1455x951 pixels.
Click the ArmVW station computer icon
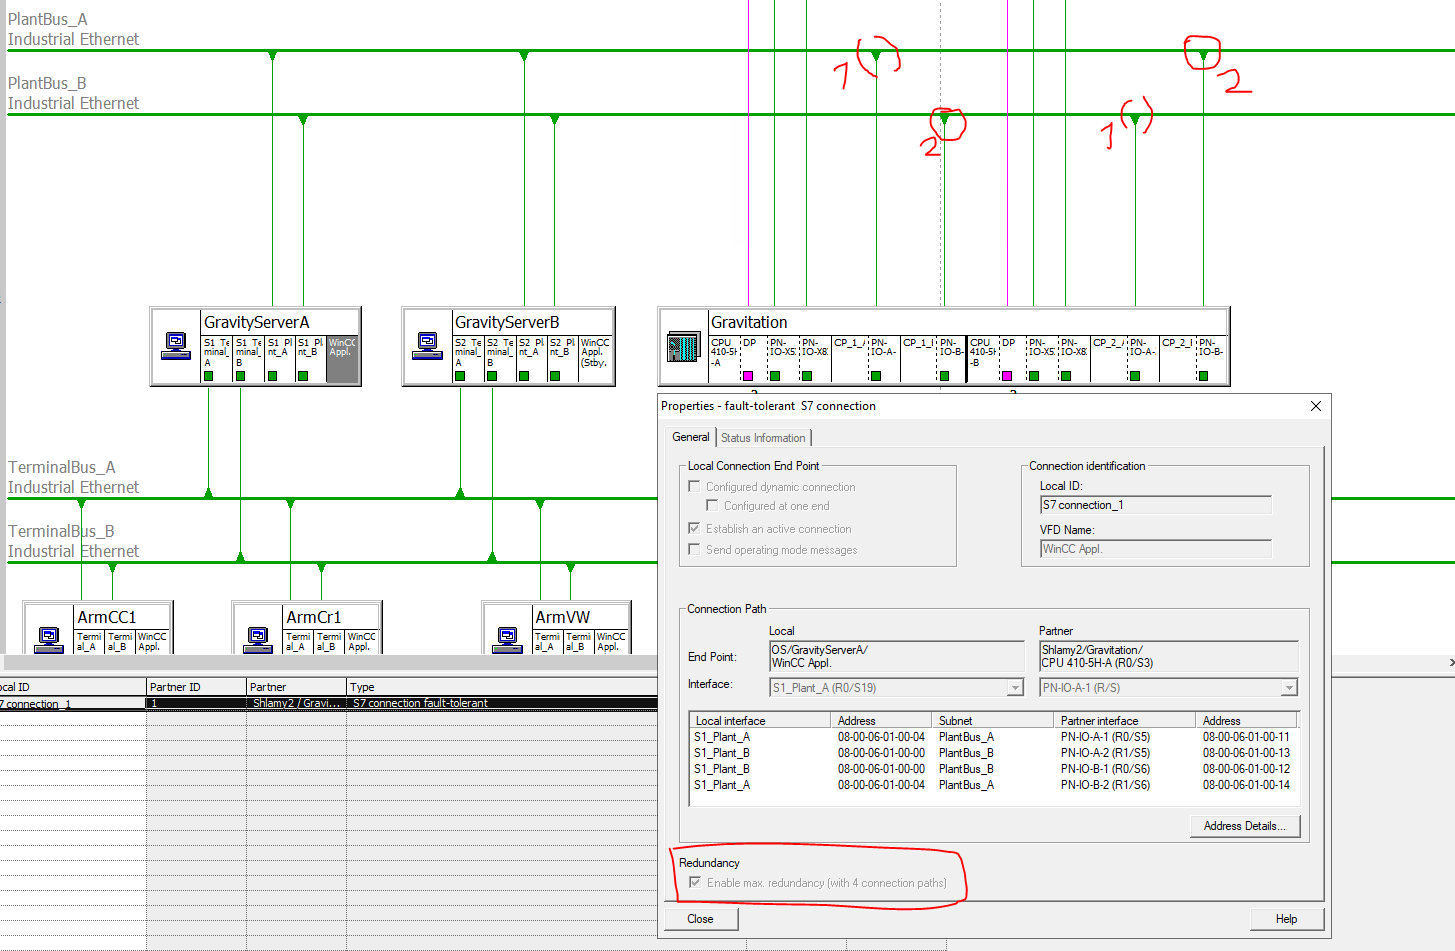pyautogui.click(x=508, y=637)
